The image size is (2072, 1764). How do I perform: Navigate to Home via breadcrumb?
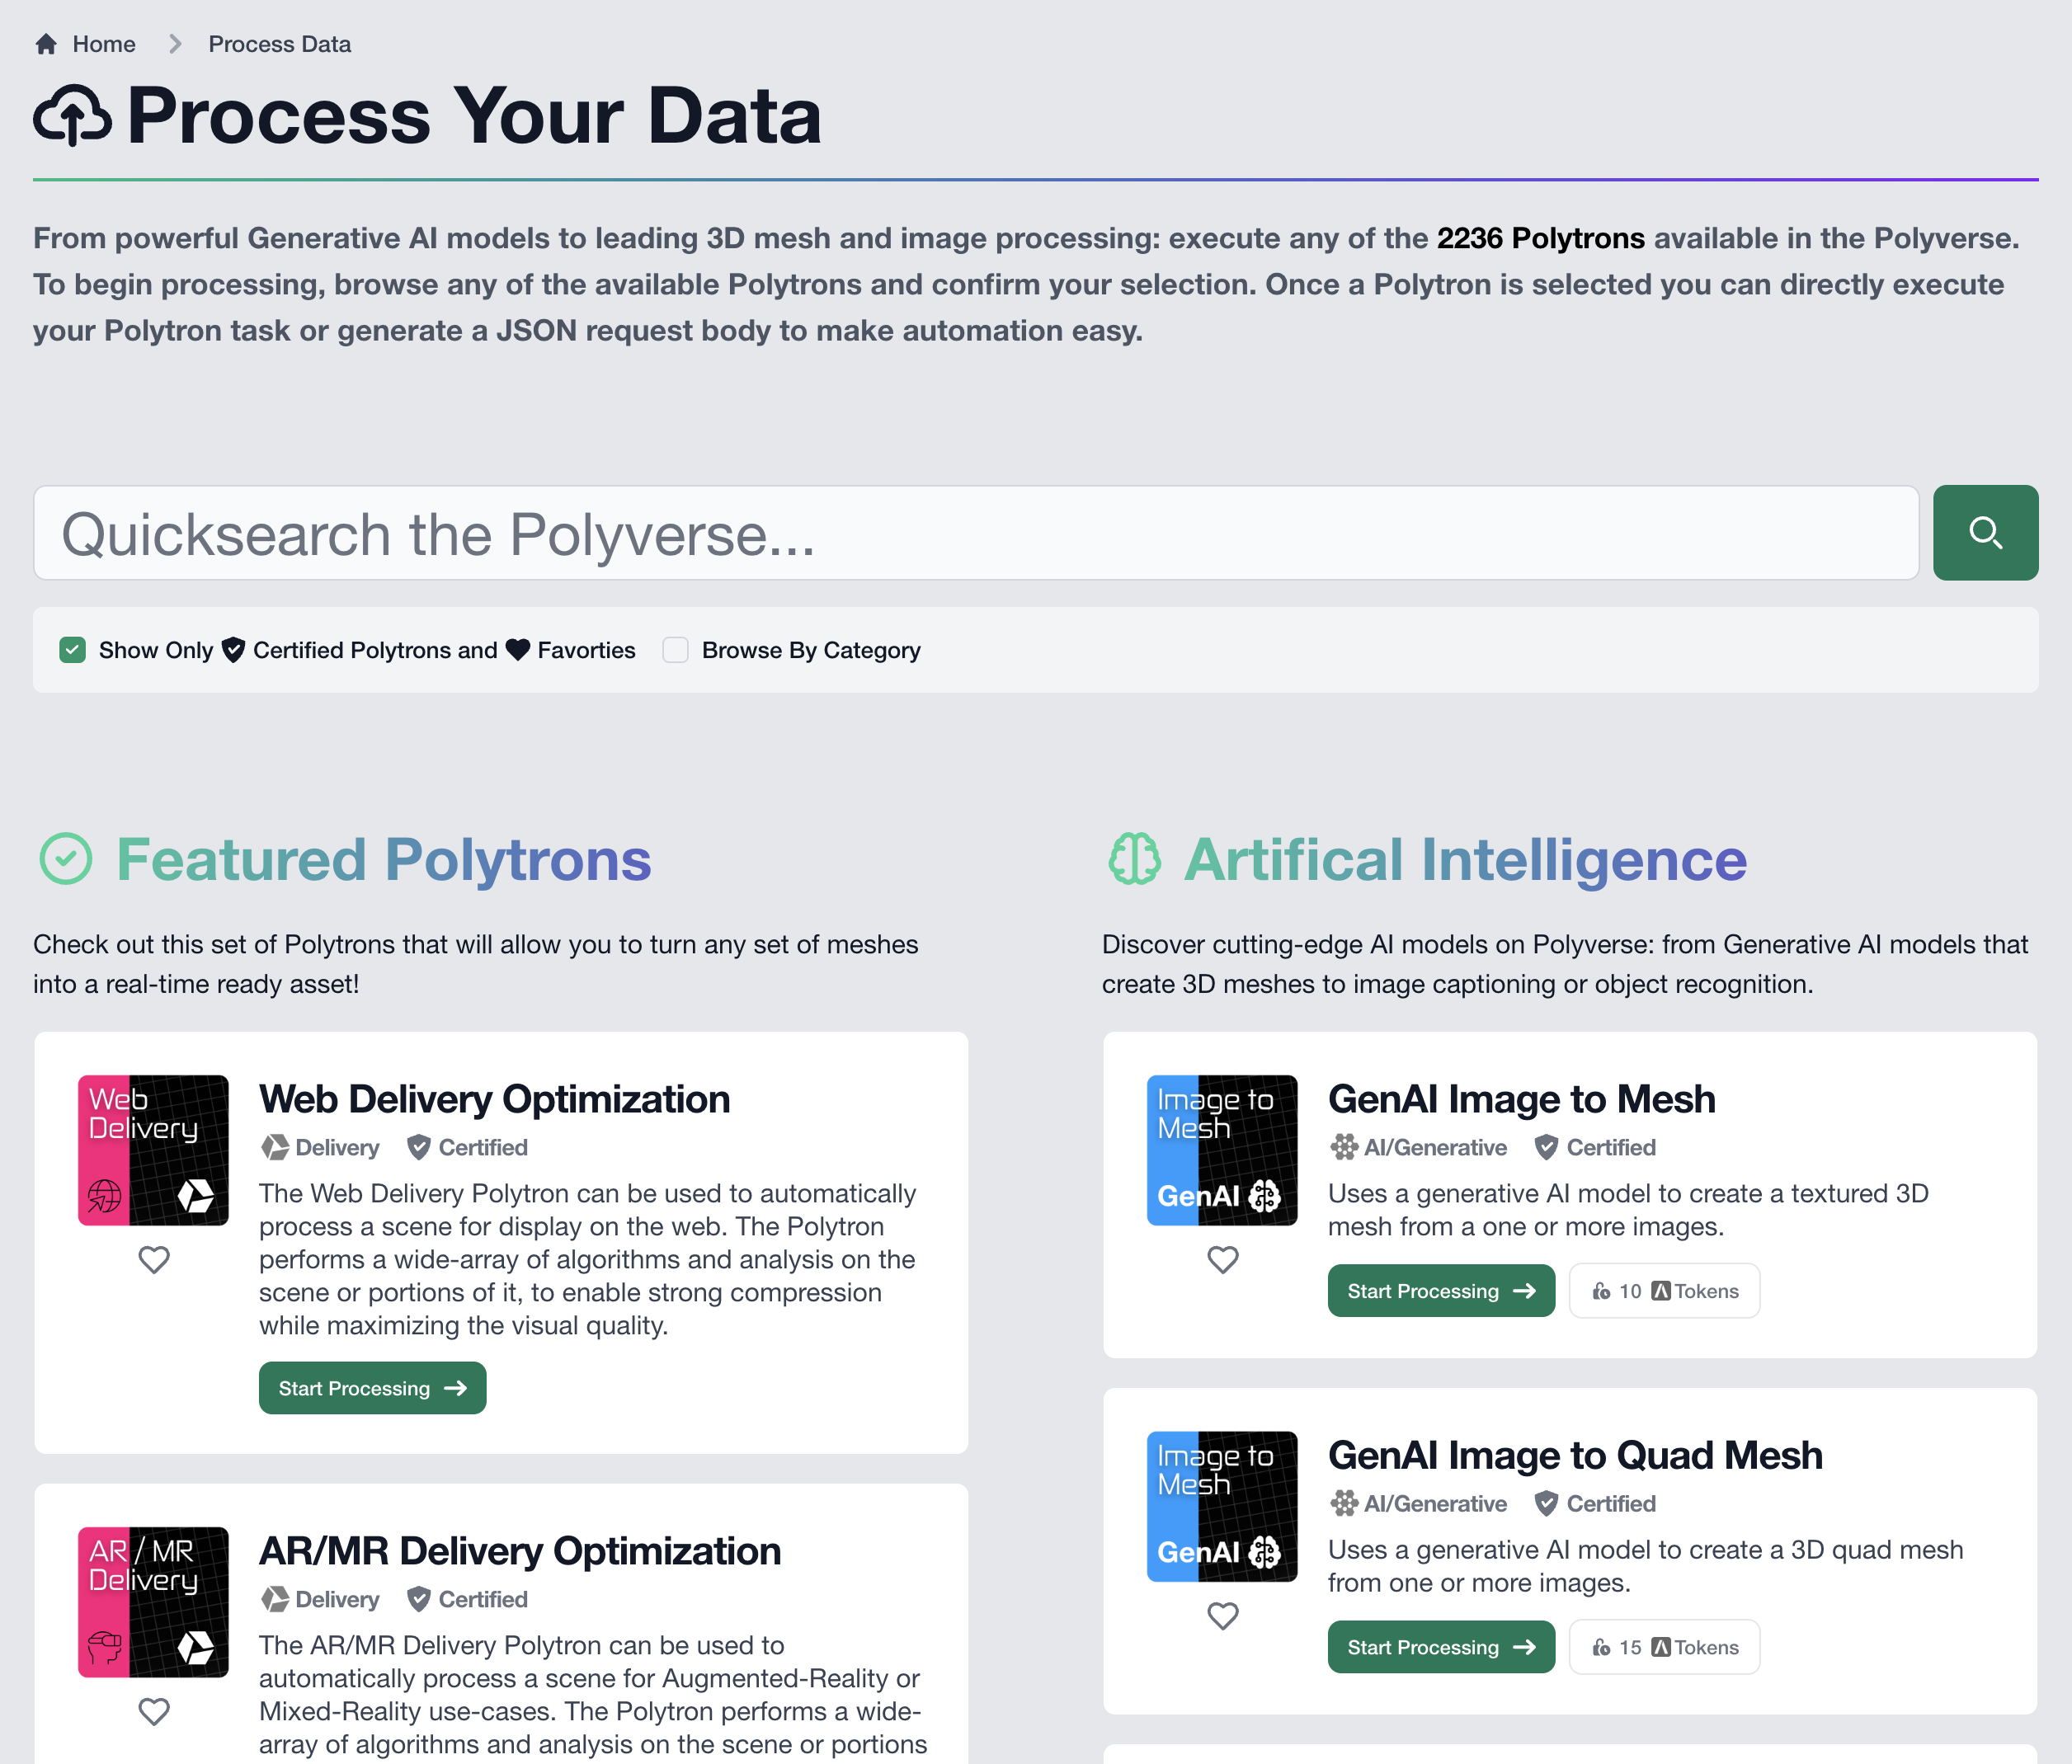point(103,43)
